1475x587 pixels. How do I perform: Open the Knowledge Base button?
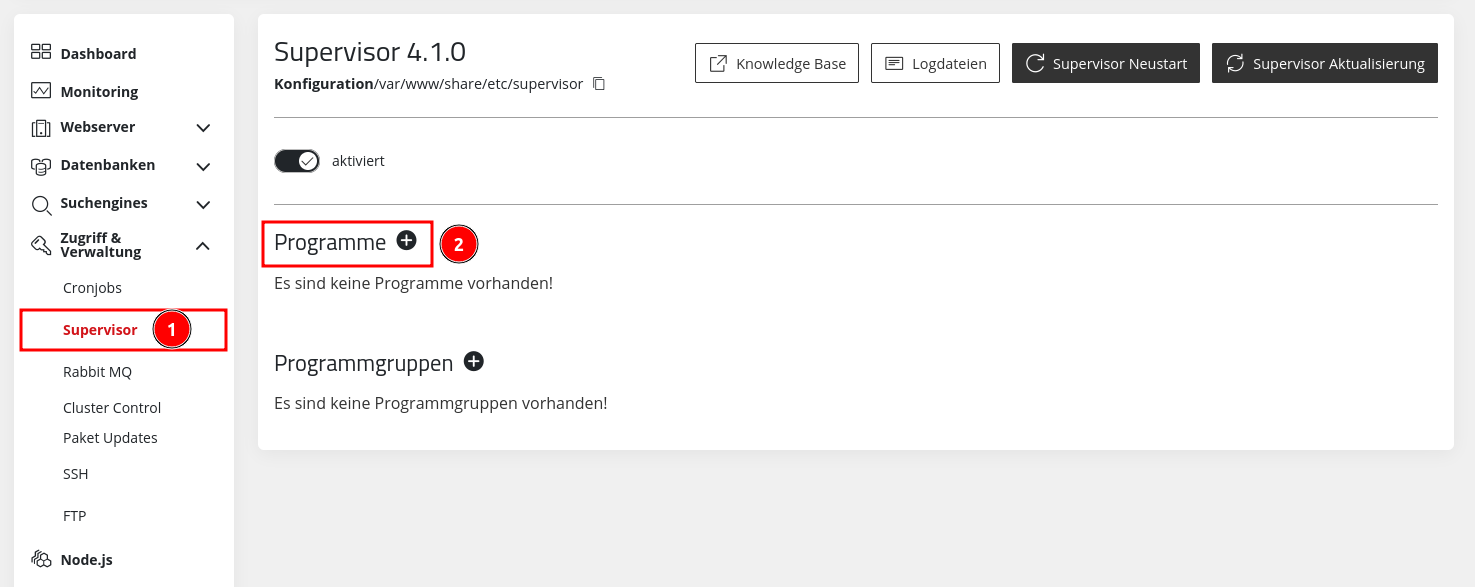777,63
